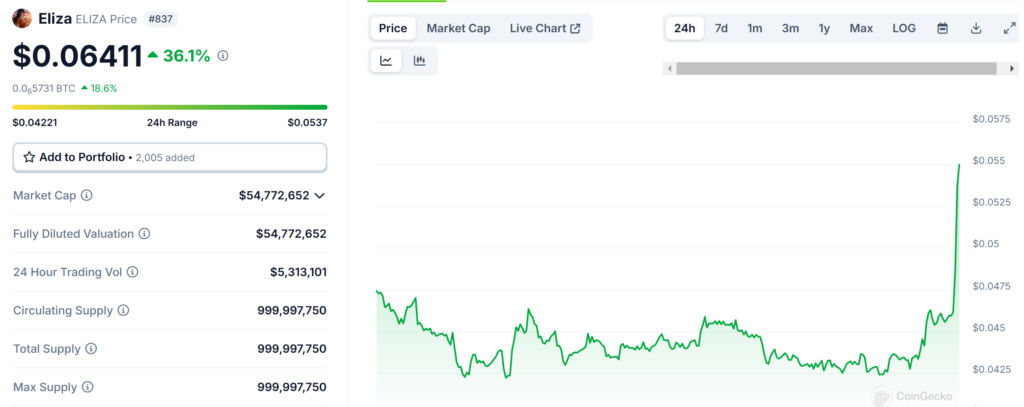Select the 7d time range

click(721, 28)
